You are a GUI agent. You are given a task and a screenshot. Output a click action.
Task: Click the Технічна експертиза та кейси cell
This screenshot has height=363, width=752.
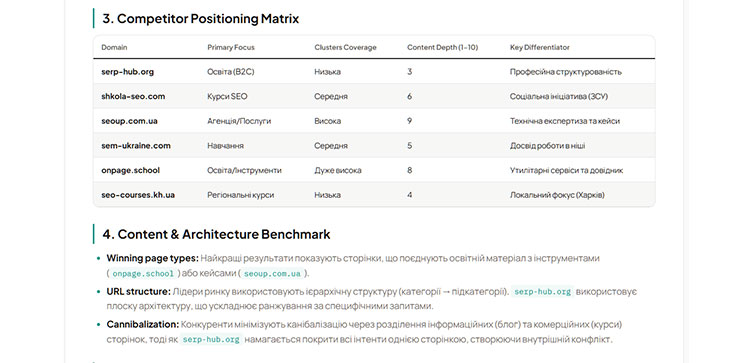pos(564,121)
